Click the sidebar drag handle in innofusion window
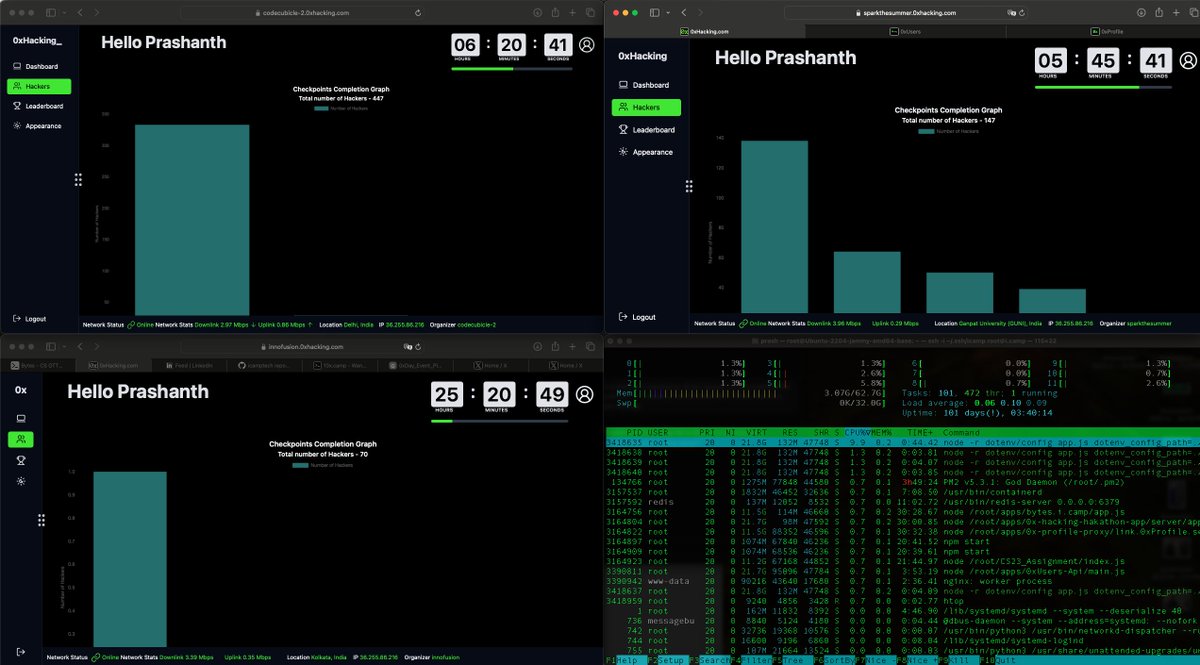The width and height of the screenshot is (1200, 665). pos(41,520)
